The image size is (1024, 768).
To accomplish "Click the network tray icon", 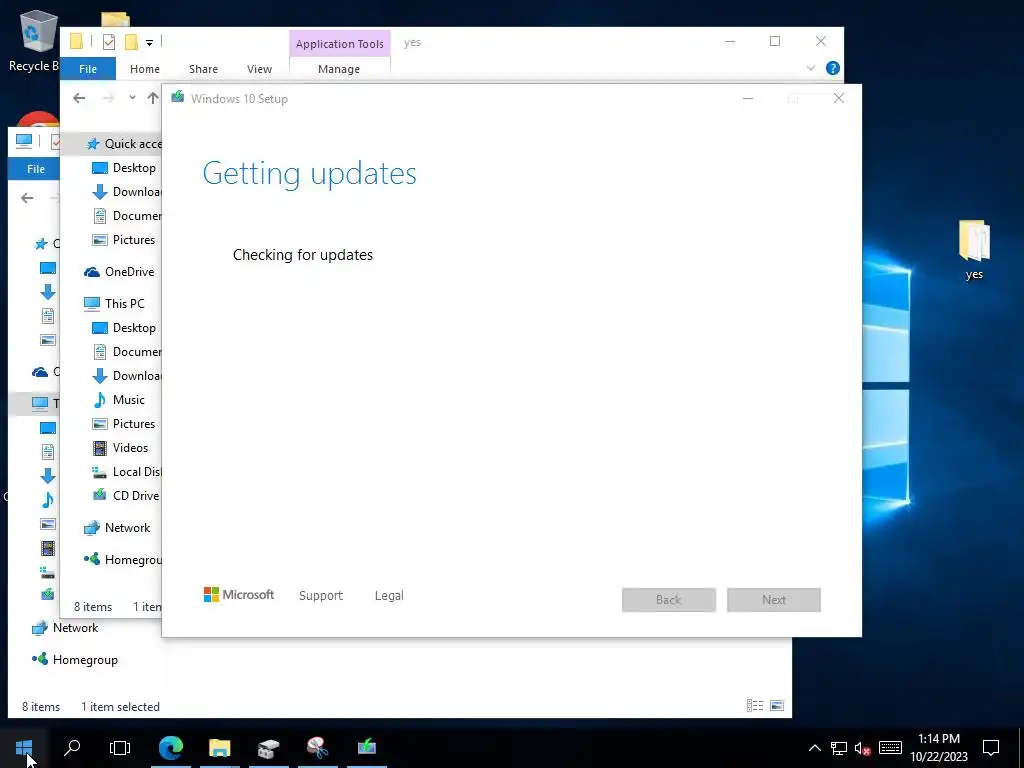I will tap(839, 748).
